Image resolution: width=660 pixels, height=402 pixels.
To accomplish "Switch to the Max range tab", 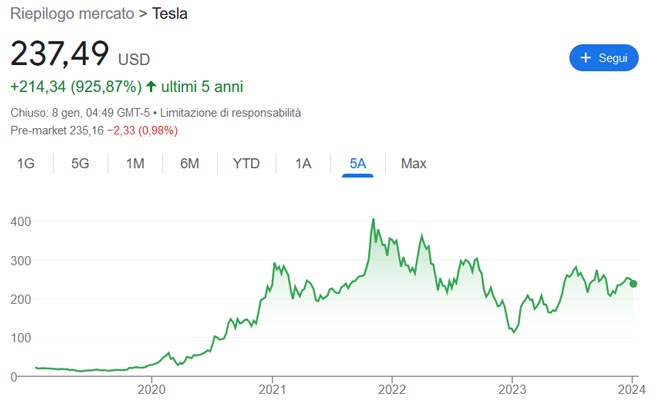I will click(x=414, y=163).
